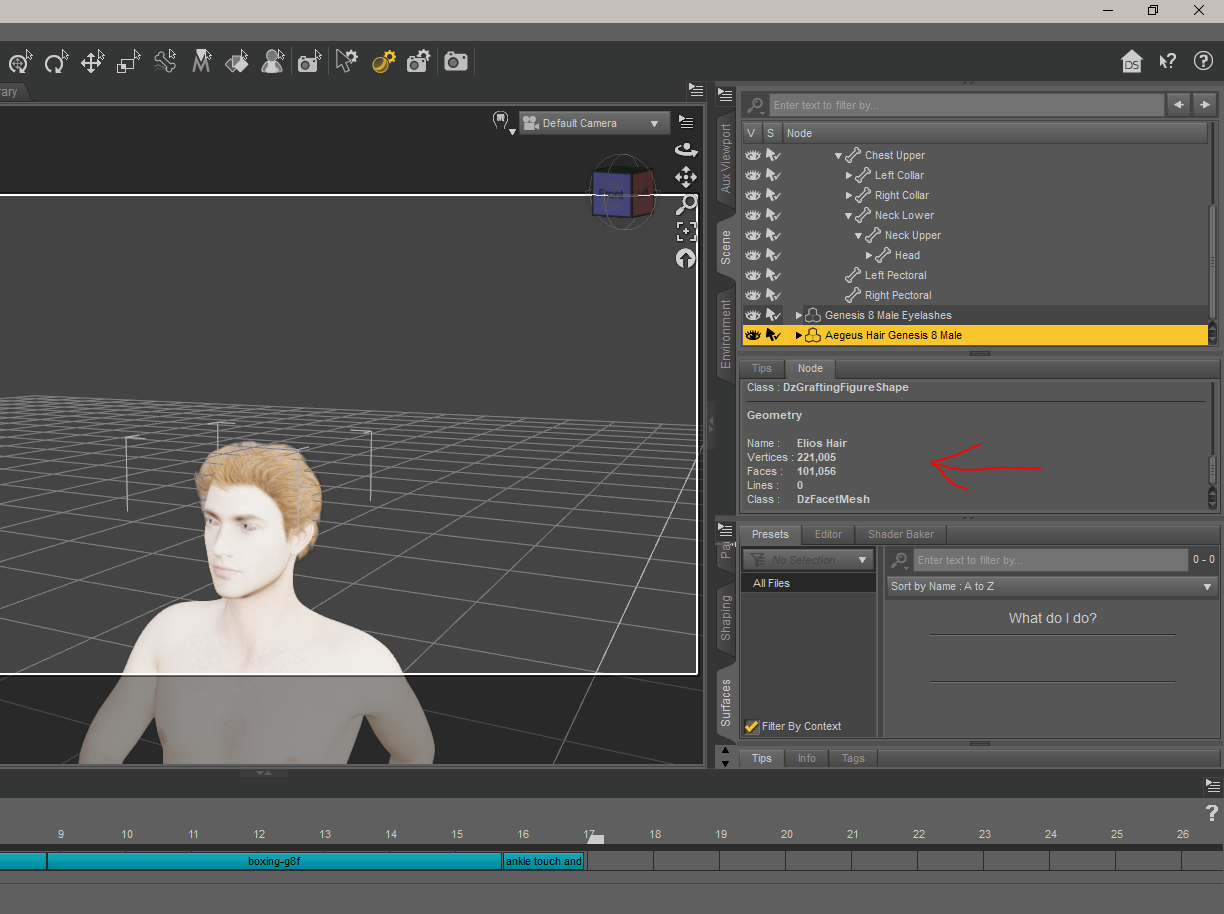Open the Aux Viewport side tab
Viewport: 1224px width, 914px height.
726,158
